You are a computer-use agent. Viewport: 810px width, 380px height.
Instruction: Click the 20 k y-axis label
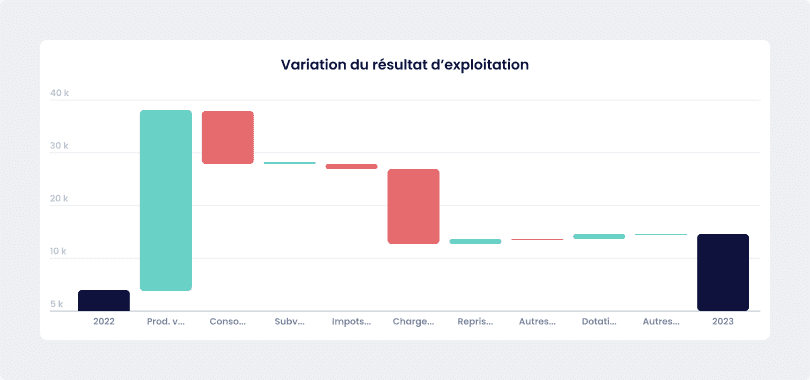click(x=59, y=199)
